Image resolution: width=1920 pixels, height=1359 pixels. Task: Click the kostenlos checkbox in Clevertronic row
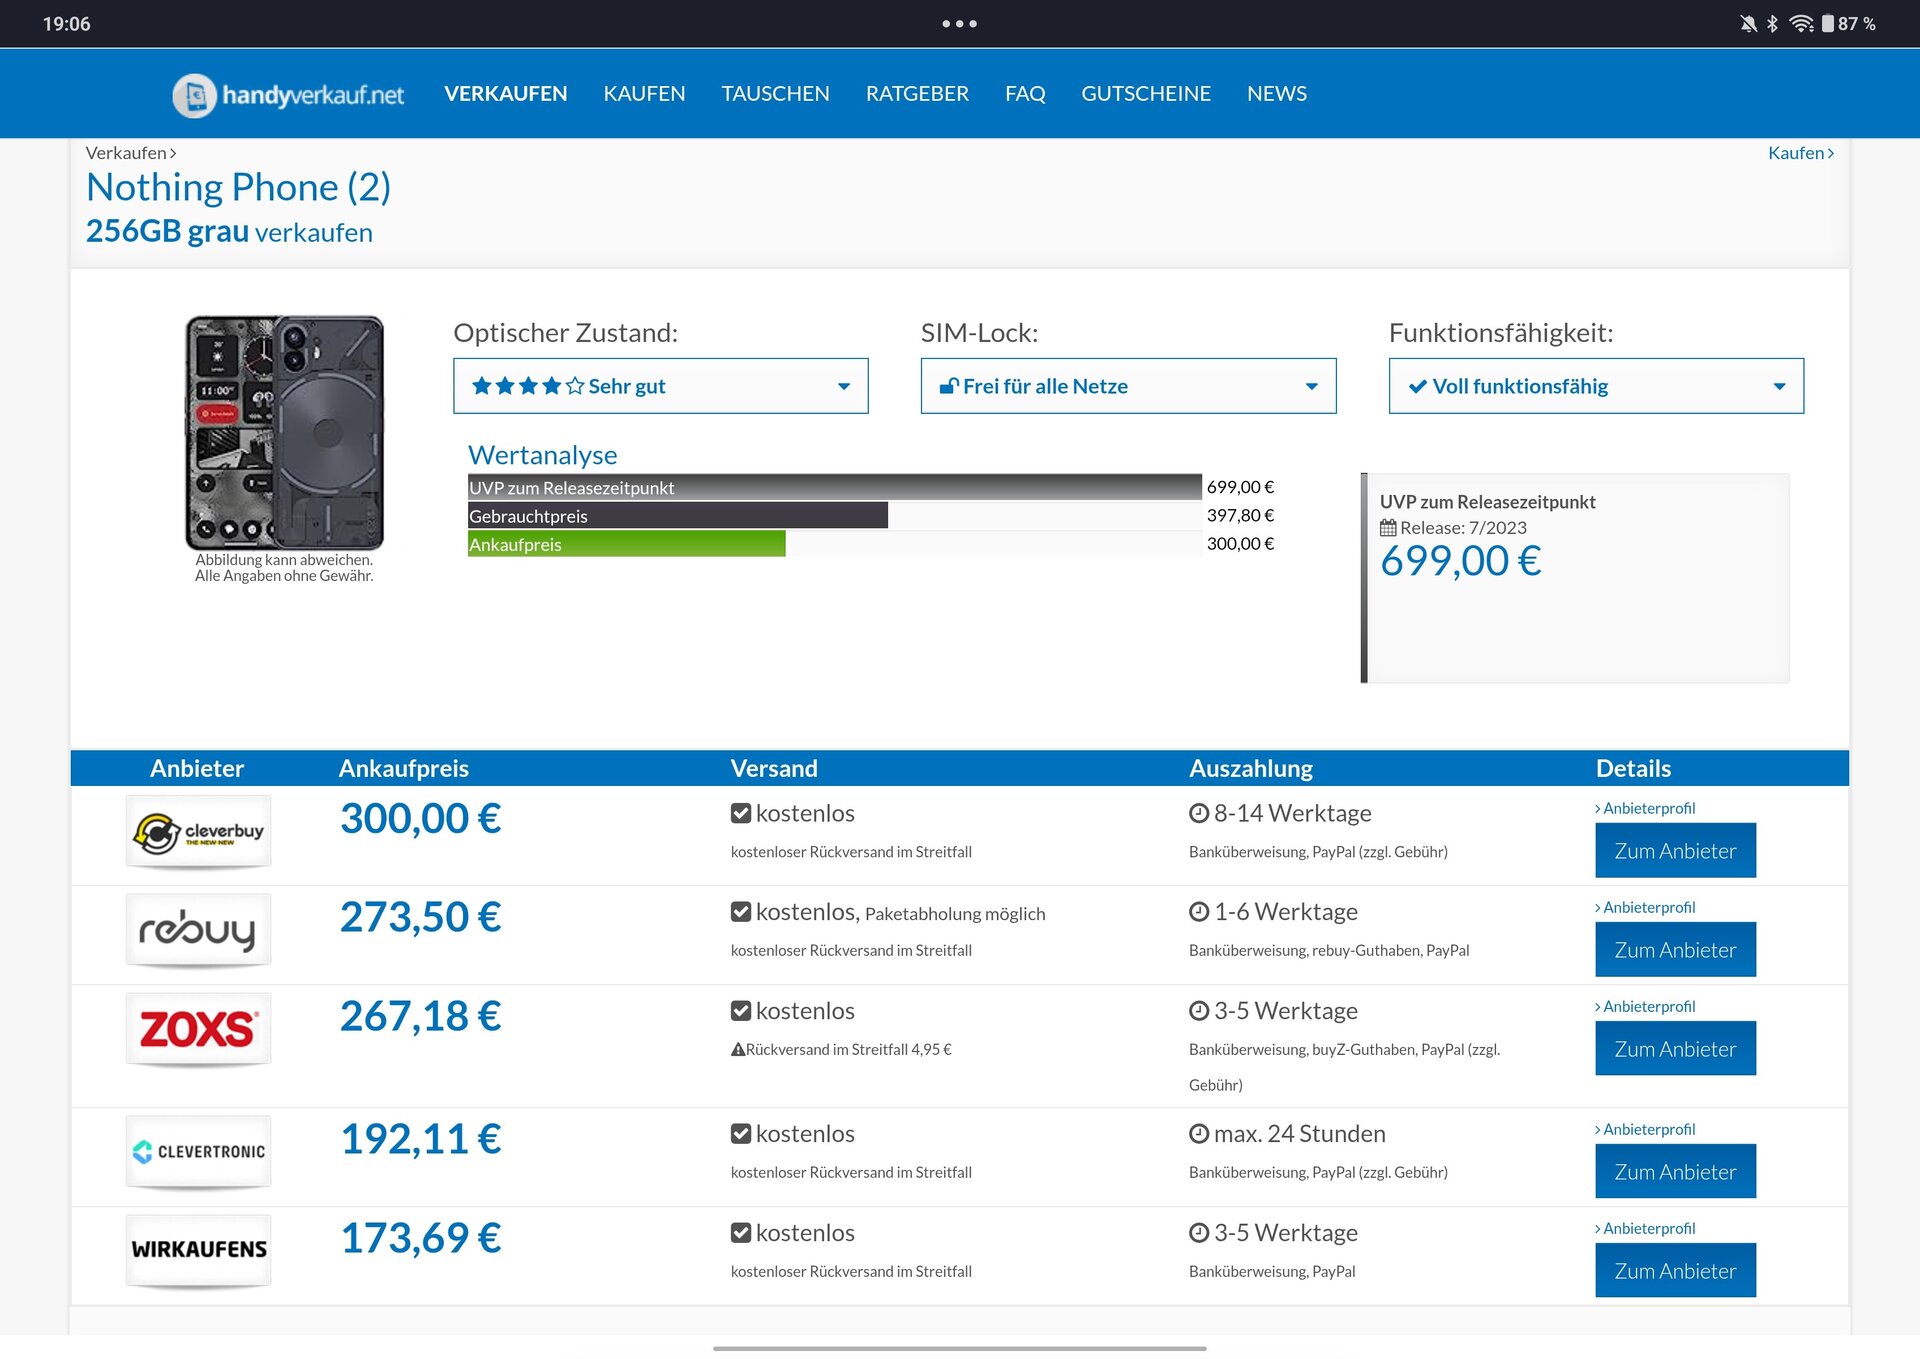pyautogui.click(x=741, y=1134)
